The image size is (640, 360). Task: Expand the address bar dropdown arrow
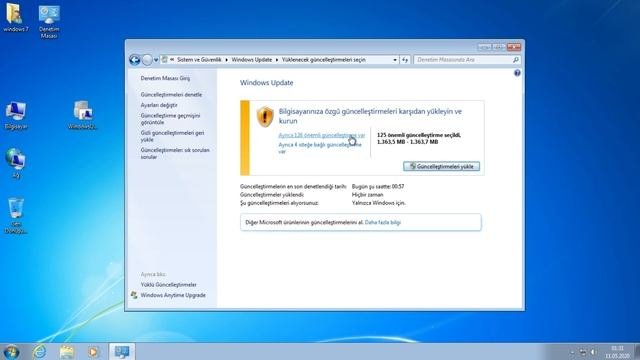395,60
